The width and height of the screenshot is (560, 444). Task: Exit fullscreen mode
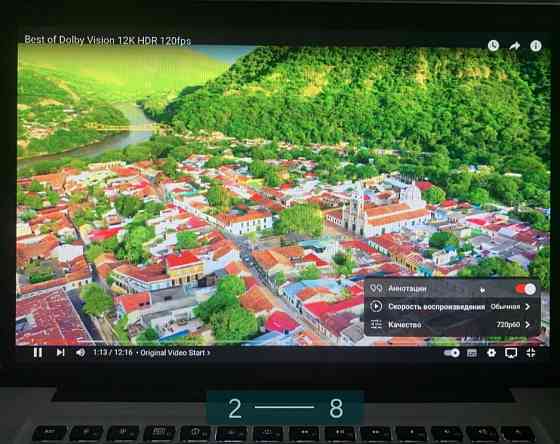click(531, 353)
